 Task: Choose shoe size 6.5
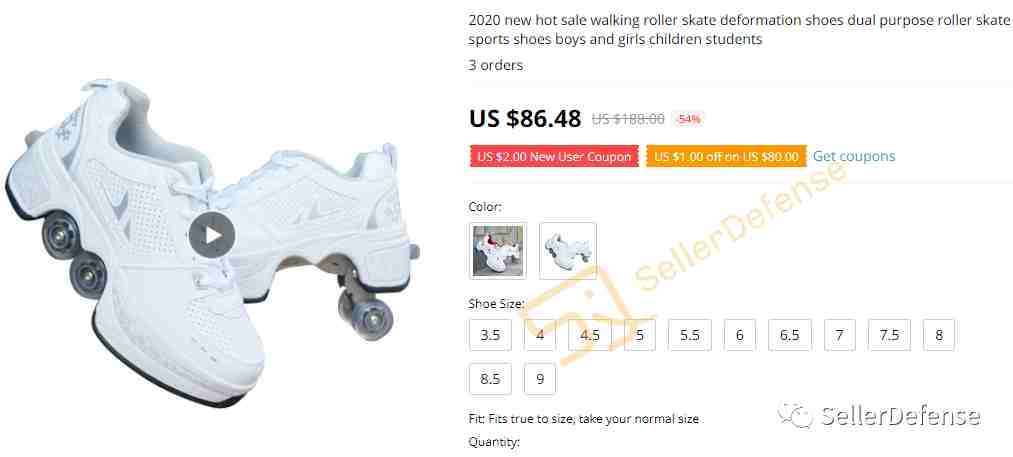click(789, 335)
